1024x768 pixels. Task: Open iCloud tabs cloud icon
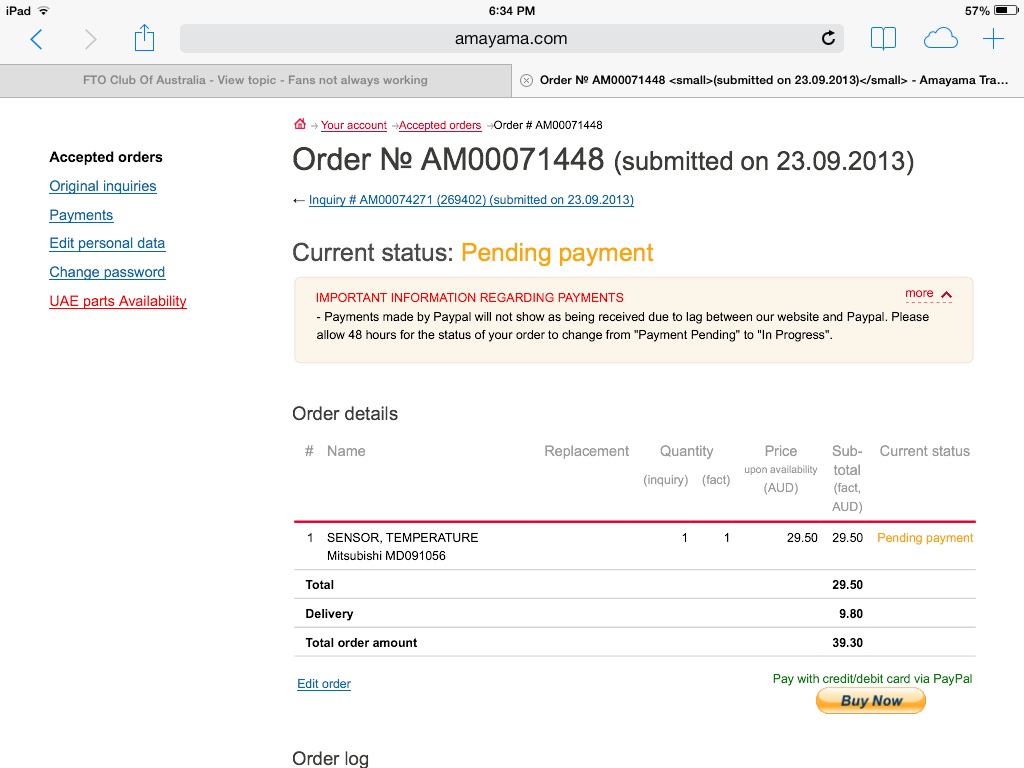940,39
